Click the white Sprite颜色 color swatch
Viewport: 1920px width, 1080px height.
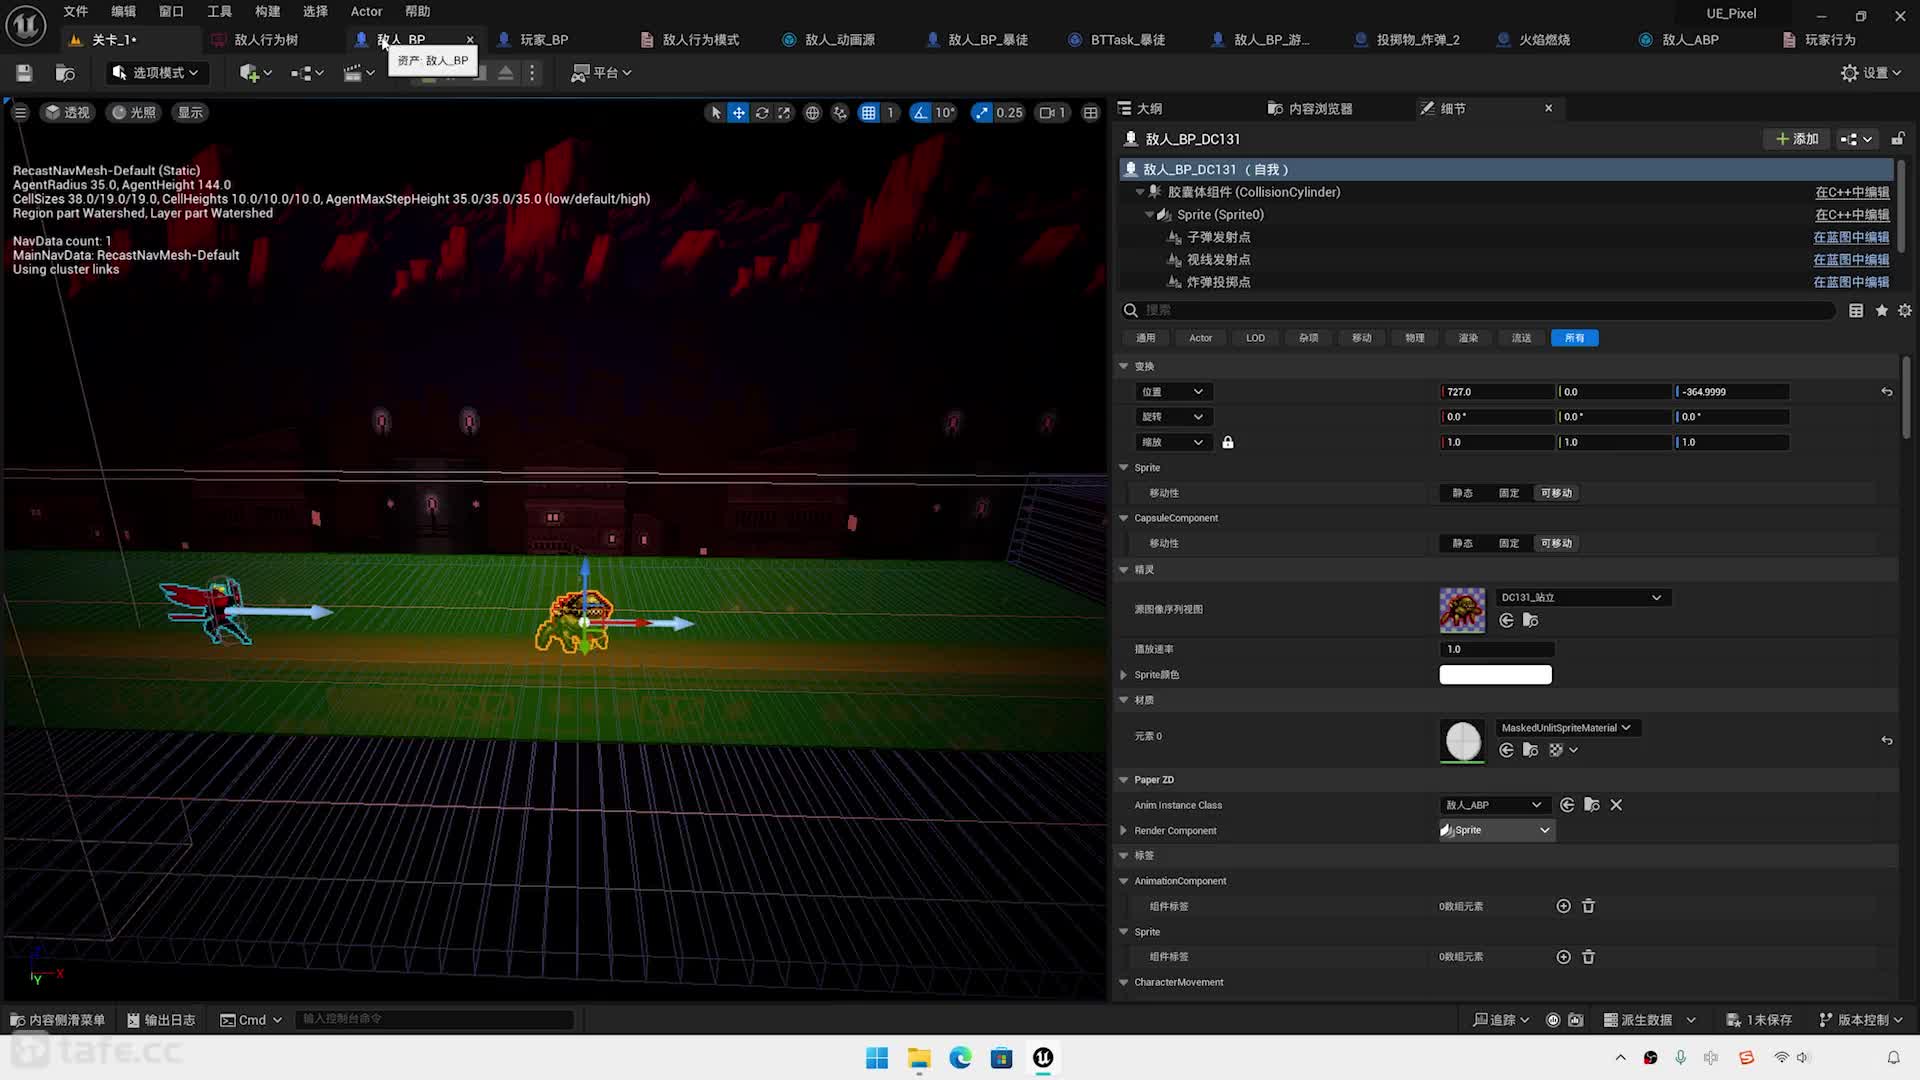(1495, 675)
